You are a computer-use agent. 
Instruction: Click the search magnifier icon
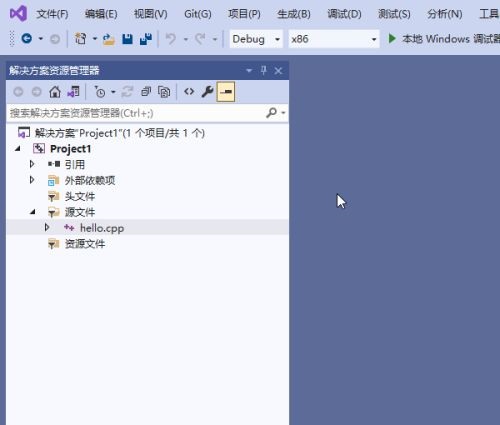point(271,113)
